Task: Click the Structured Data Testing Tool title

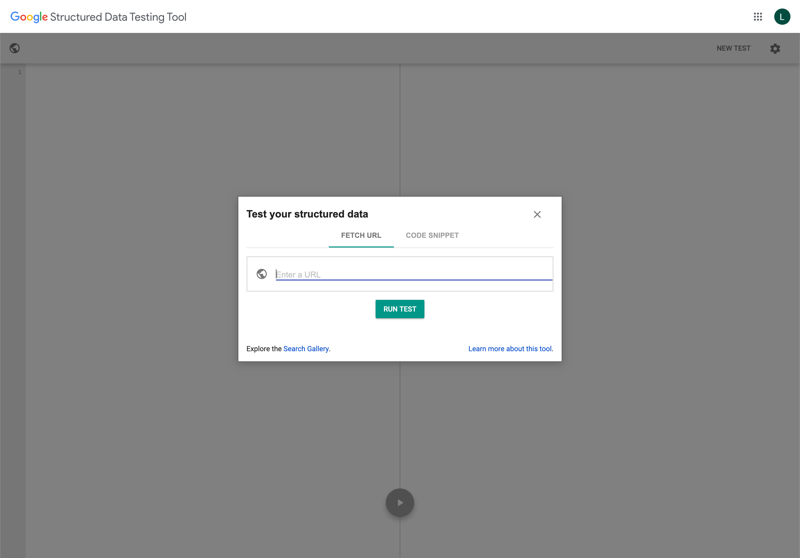Action: [119, 17]
